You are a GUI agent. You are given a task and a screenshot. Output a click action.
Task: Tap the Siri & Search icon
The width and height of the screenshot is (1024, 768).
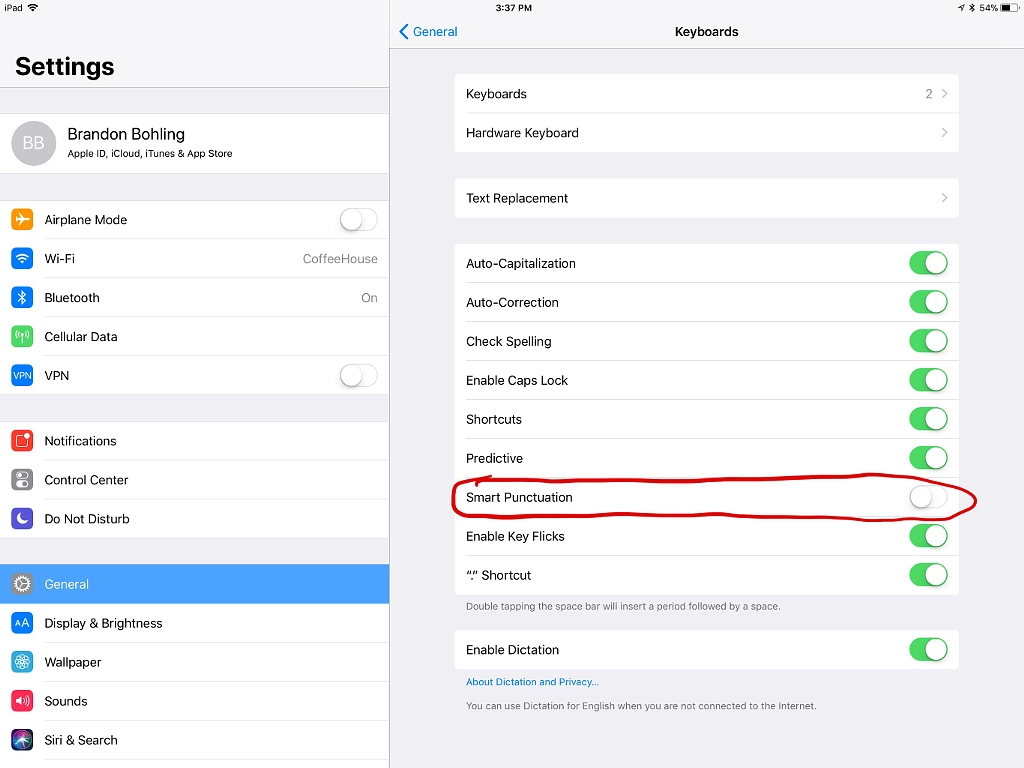[22, 740]
